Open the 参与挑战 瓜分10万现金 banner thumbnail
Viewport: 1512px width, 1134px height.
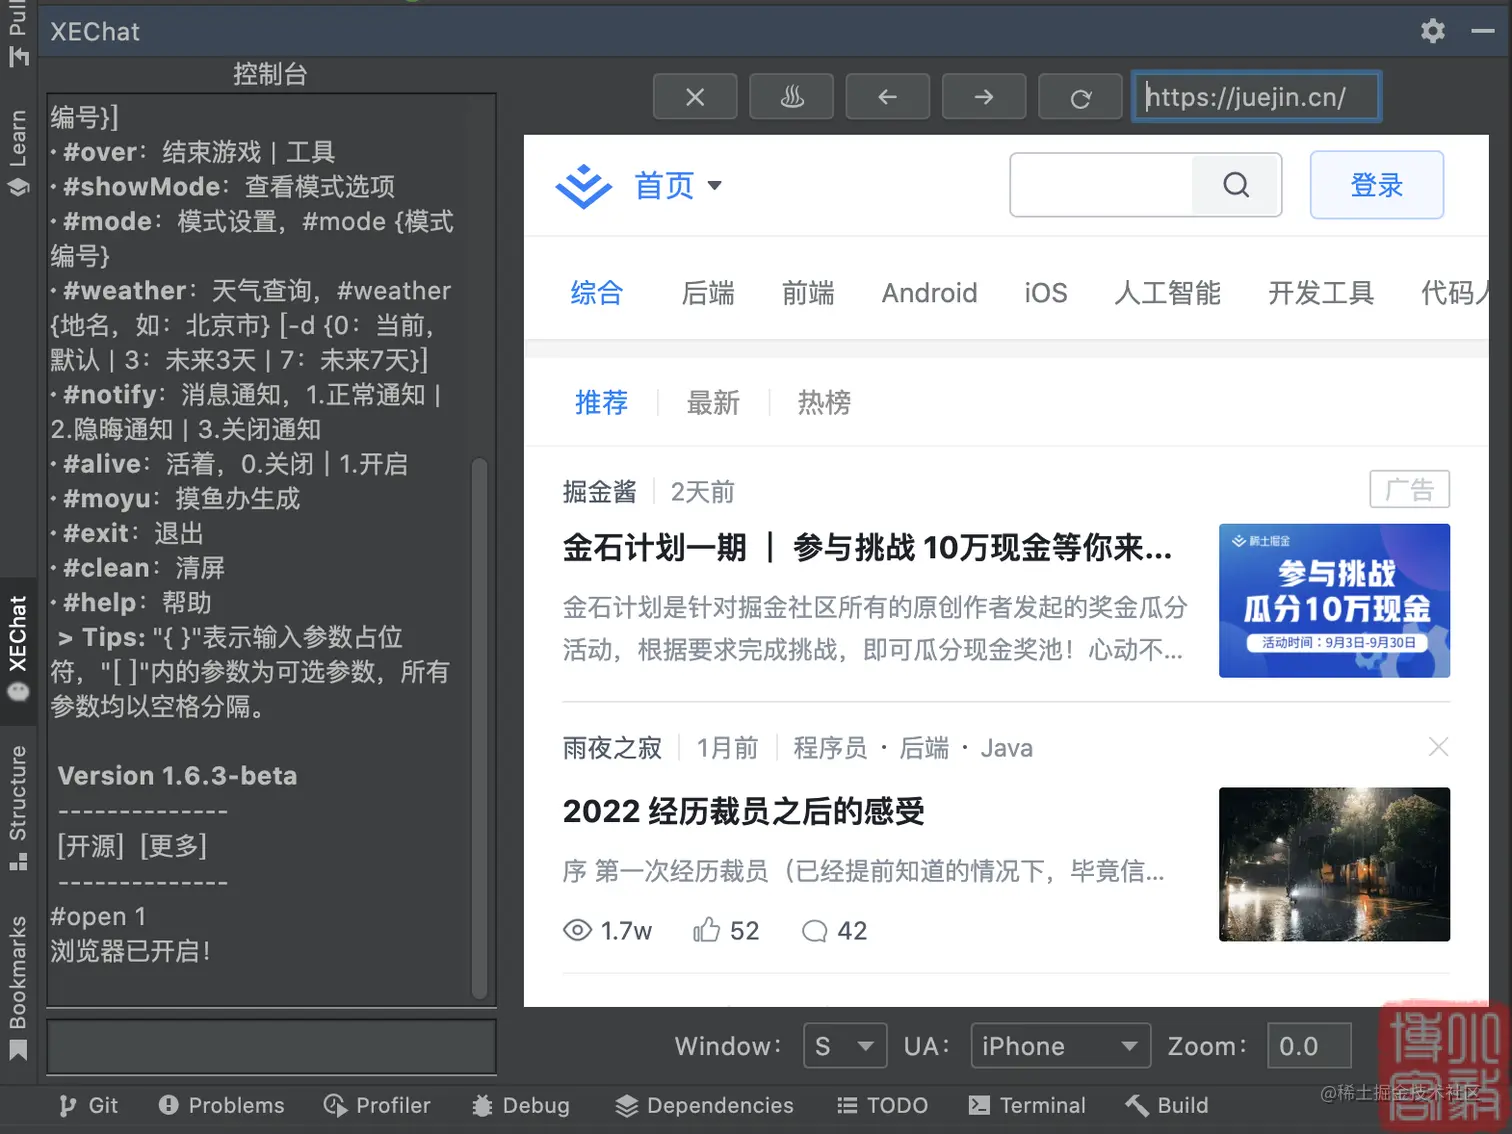coord(1334,600)
